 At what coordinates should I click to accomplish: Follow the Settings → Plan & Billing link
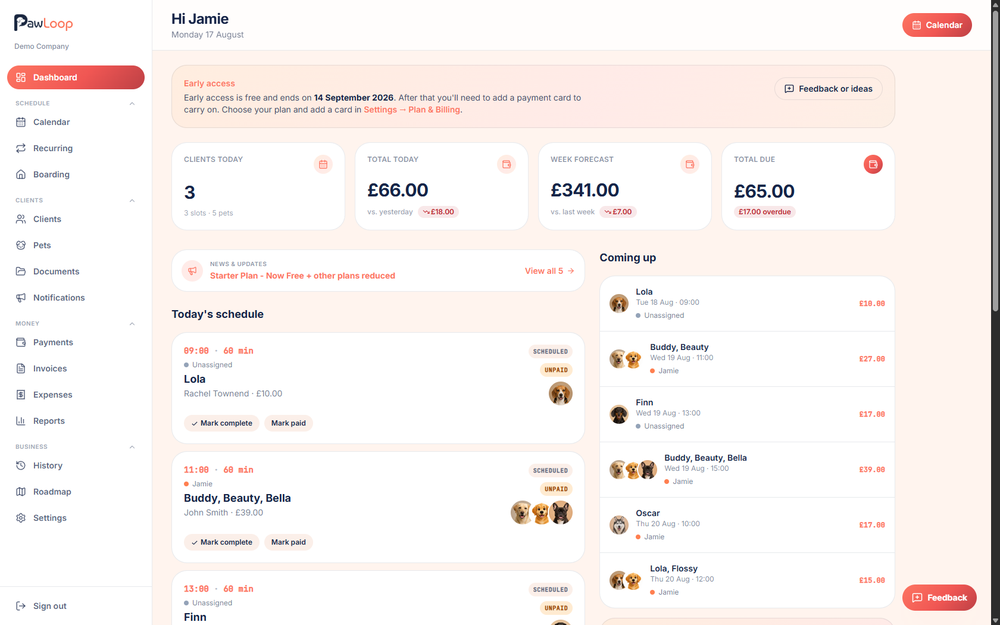click(x=412, y=110)
